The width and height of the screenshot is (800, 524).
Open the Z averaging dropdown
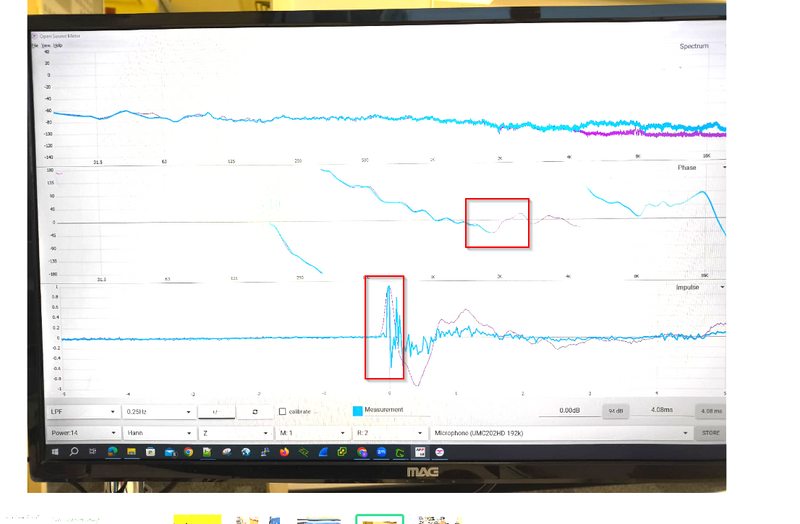tap(235, 433)
